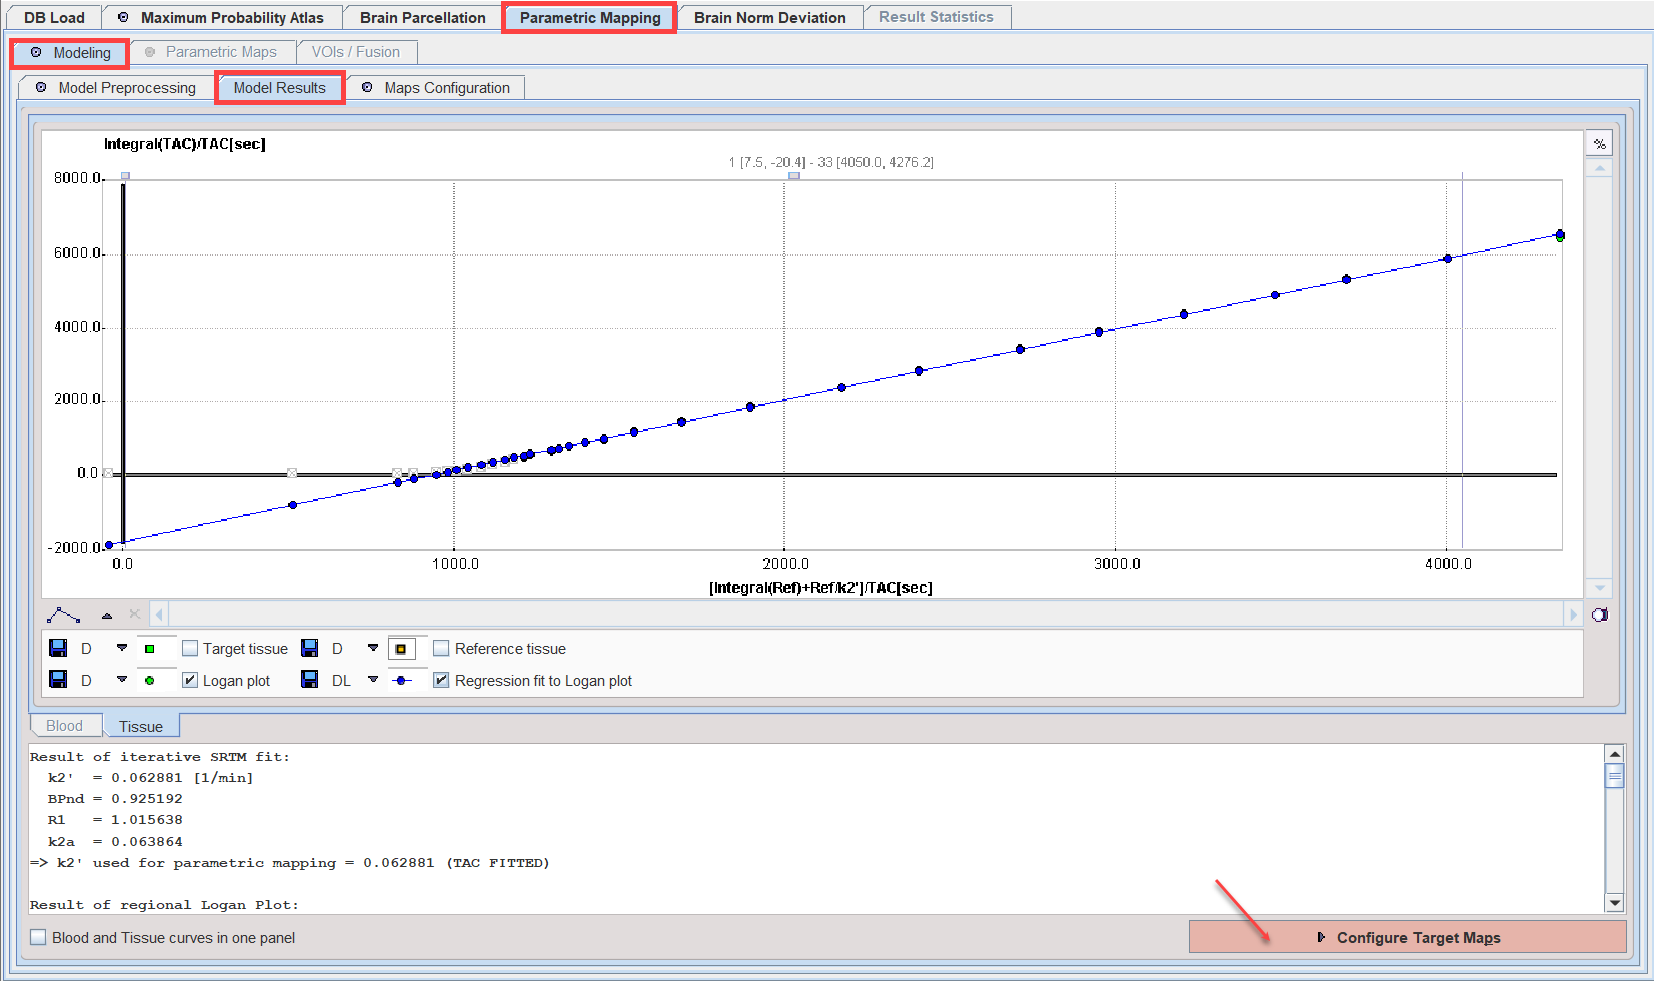Open the Brain Norm Deviation tab

click(769, 17)
